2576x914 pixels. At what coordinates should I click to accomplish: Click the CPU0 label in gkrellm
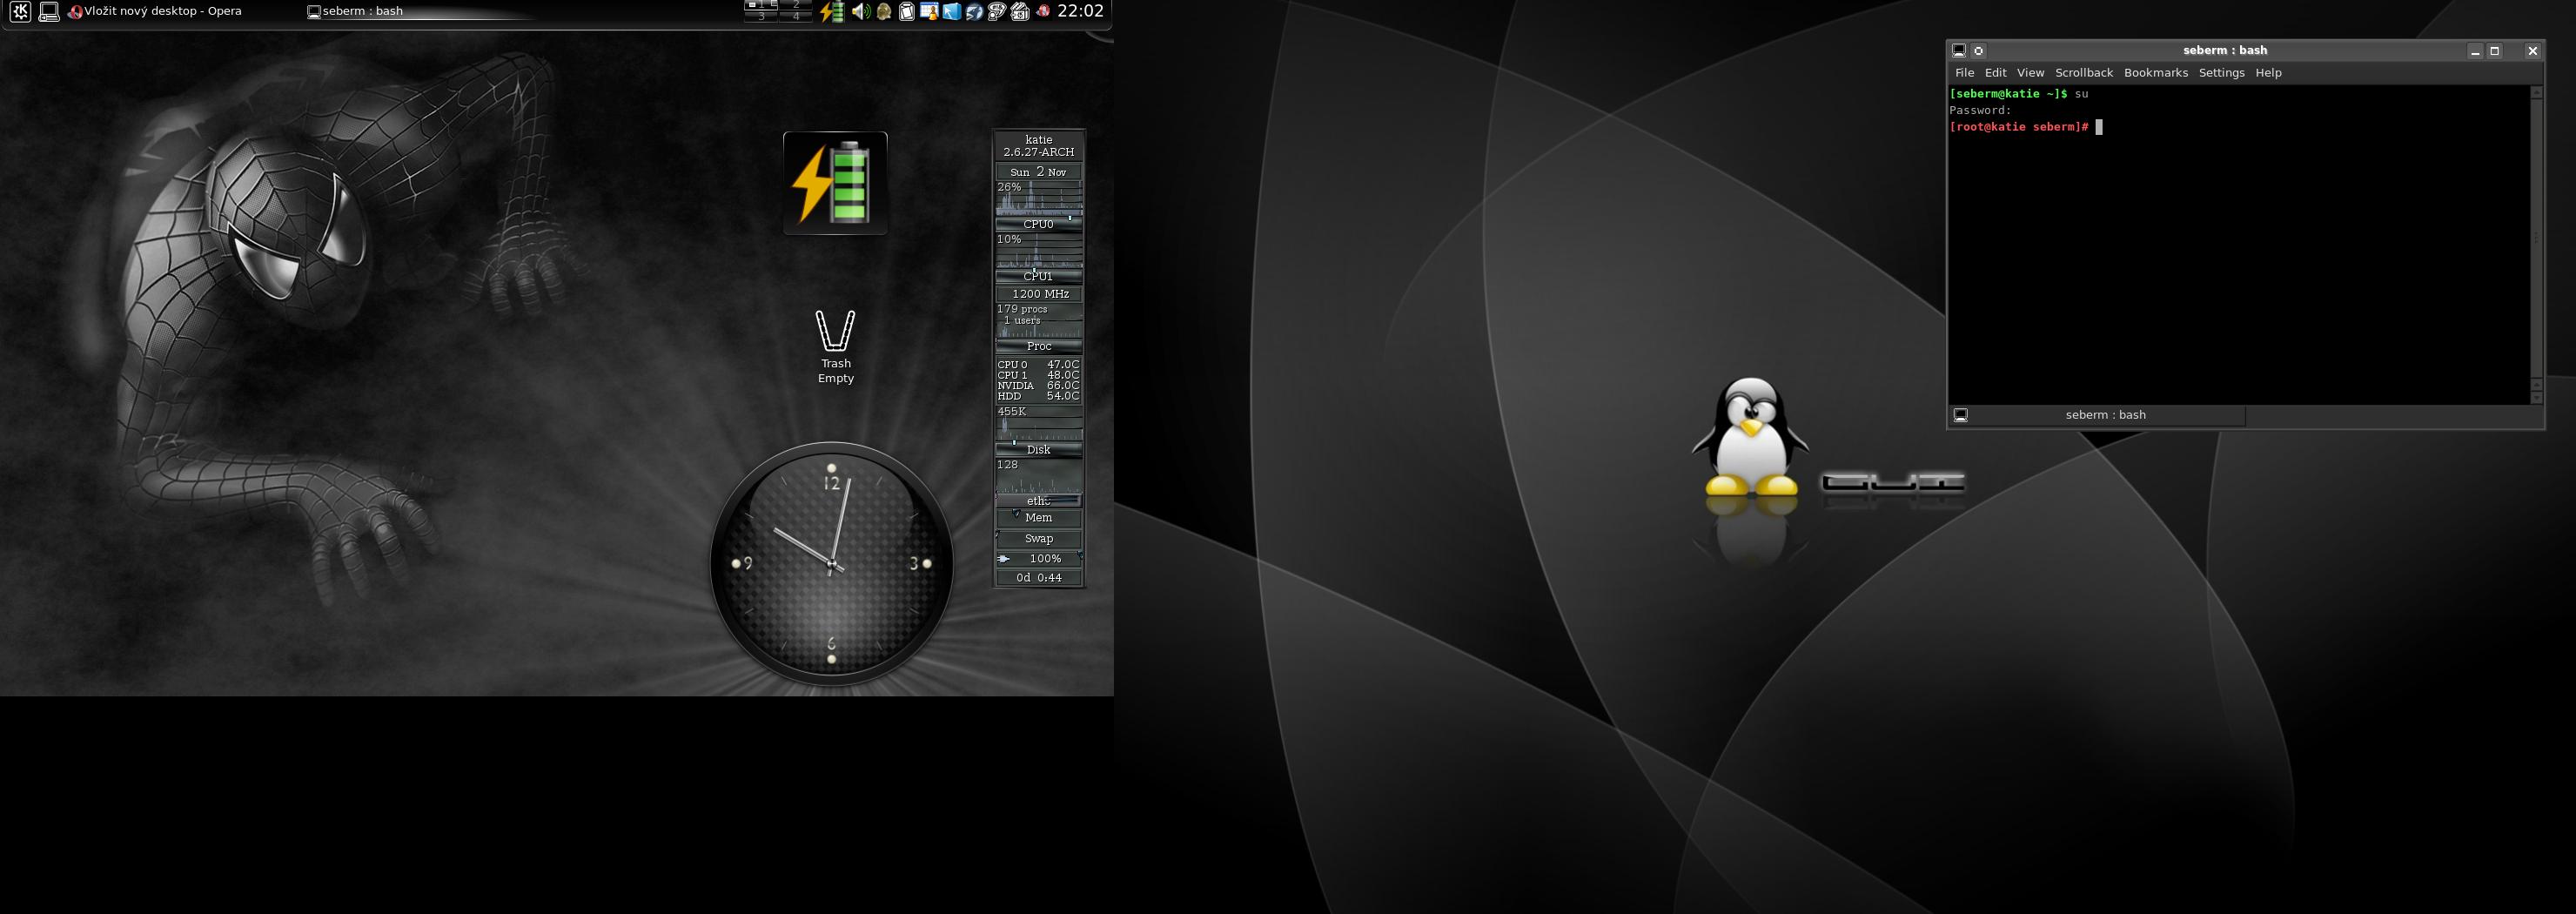point(1039,224)
